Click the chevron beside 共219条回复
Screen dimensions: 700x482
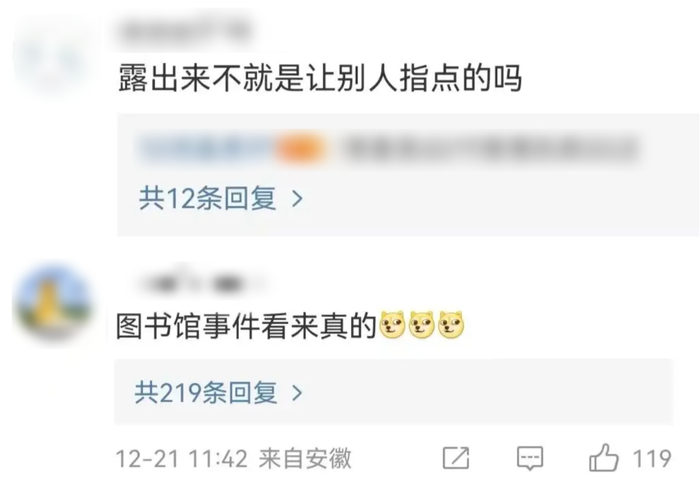pos(297,393)
